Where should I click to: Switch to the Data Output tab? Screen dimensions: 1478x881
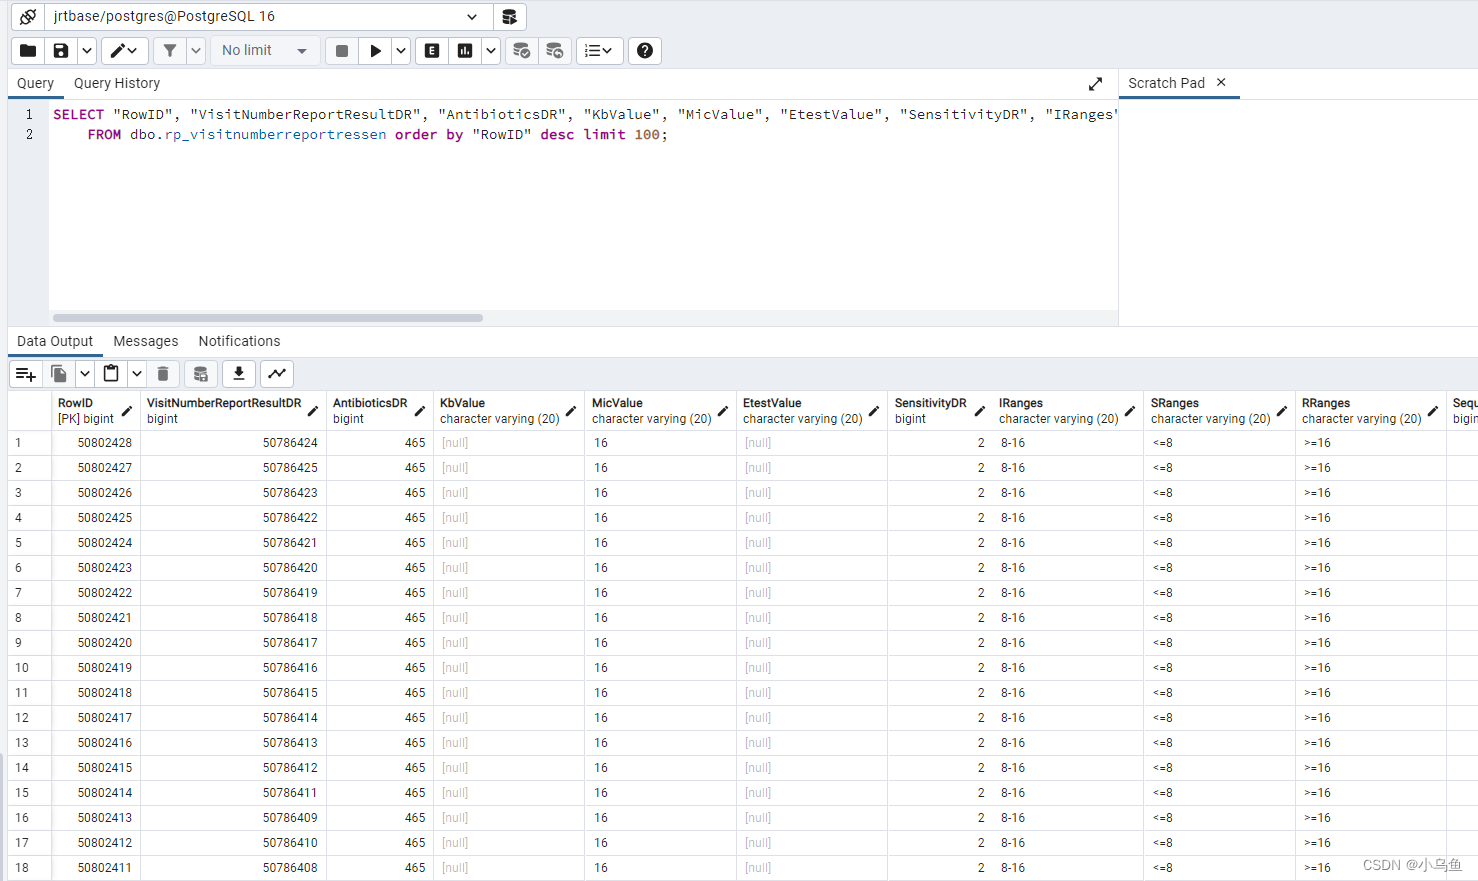55,342
